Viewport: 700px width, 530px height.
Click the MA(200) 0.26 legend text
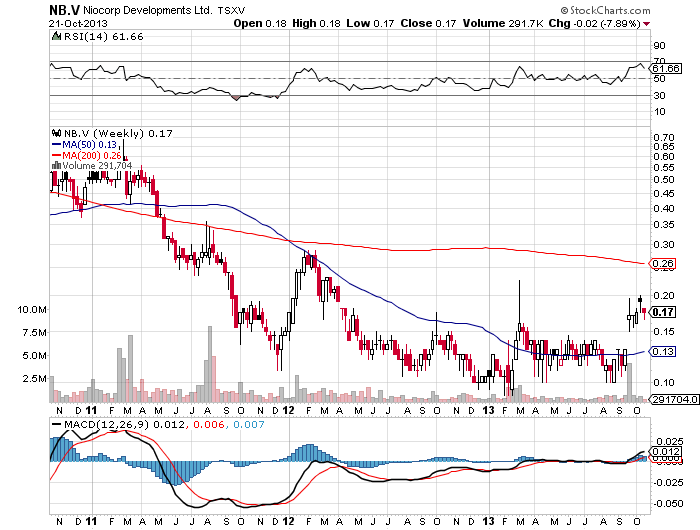pyautogui.click(x=92, y=155)
